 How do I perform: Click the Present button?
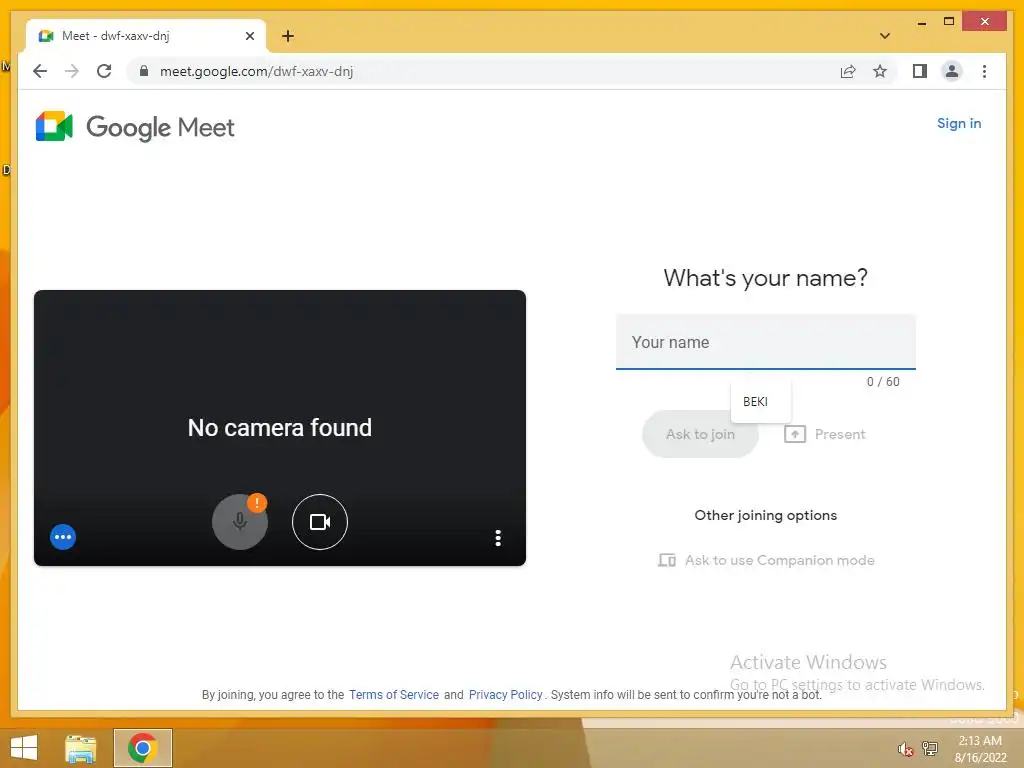click(825, 434)
